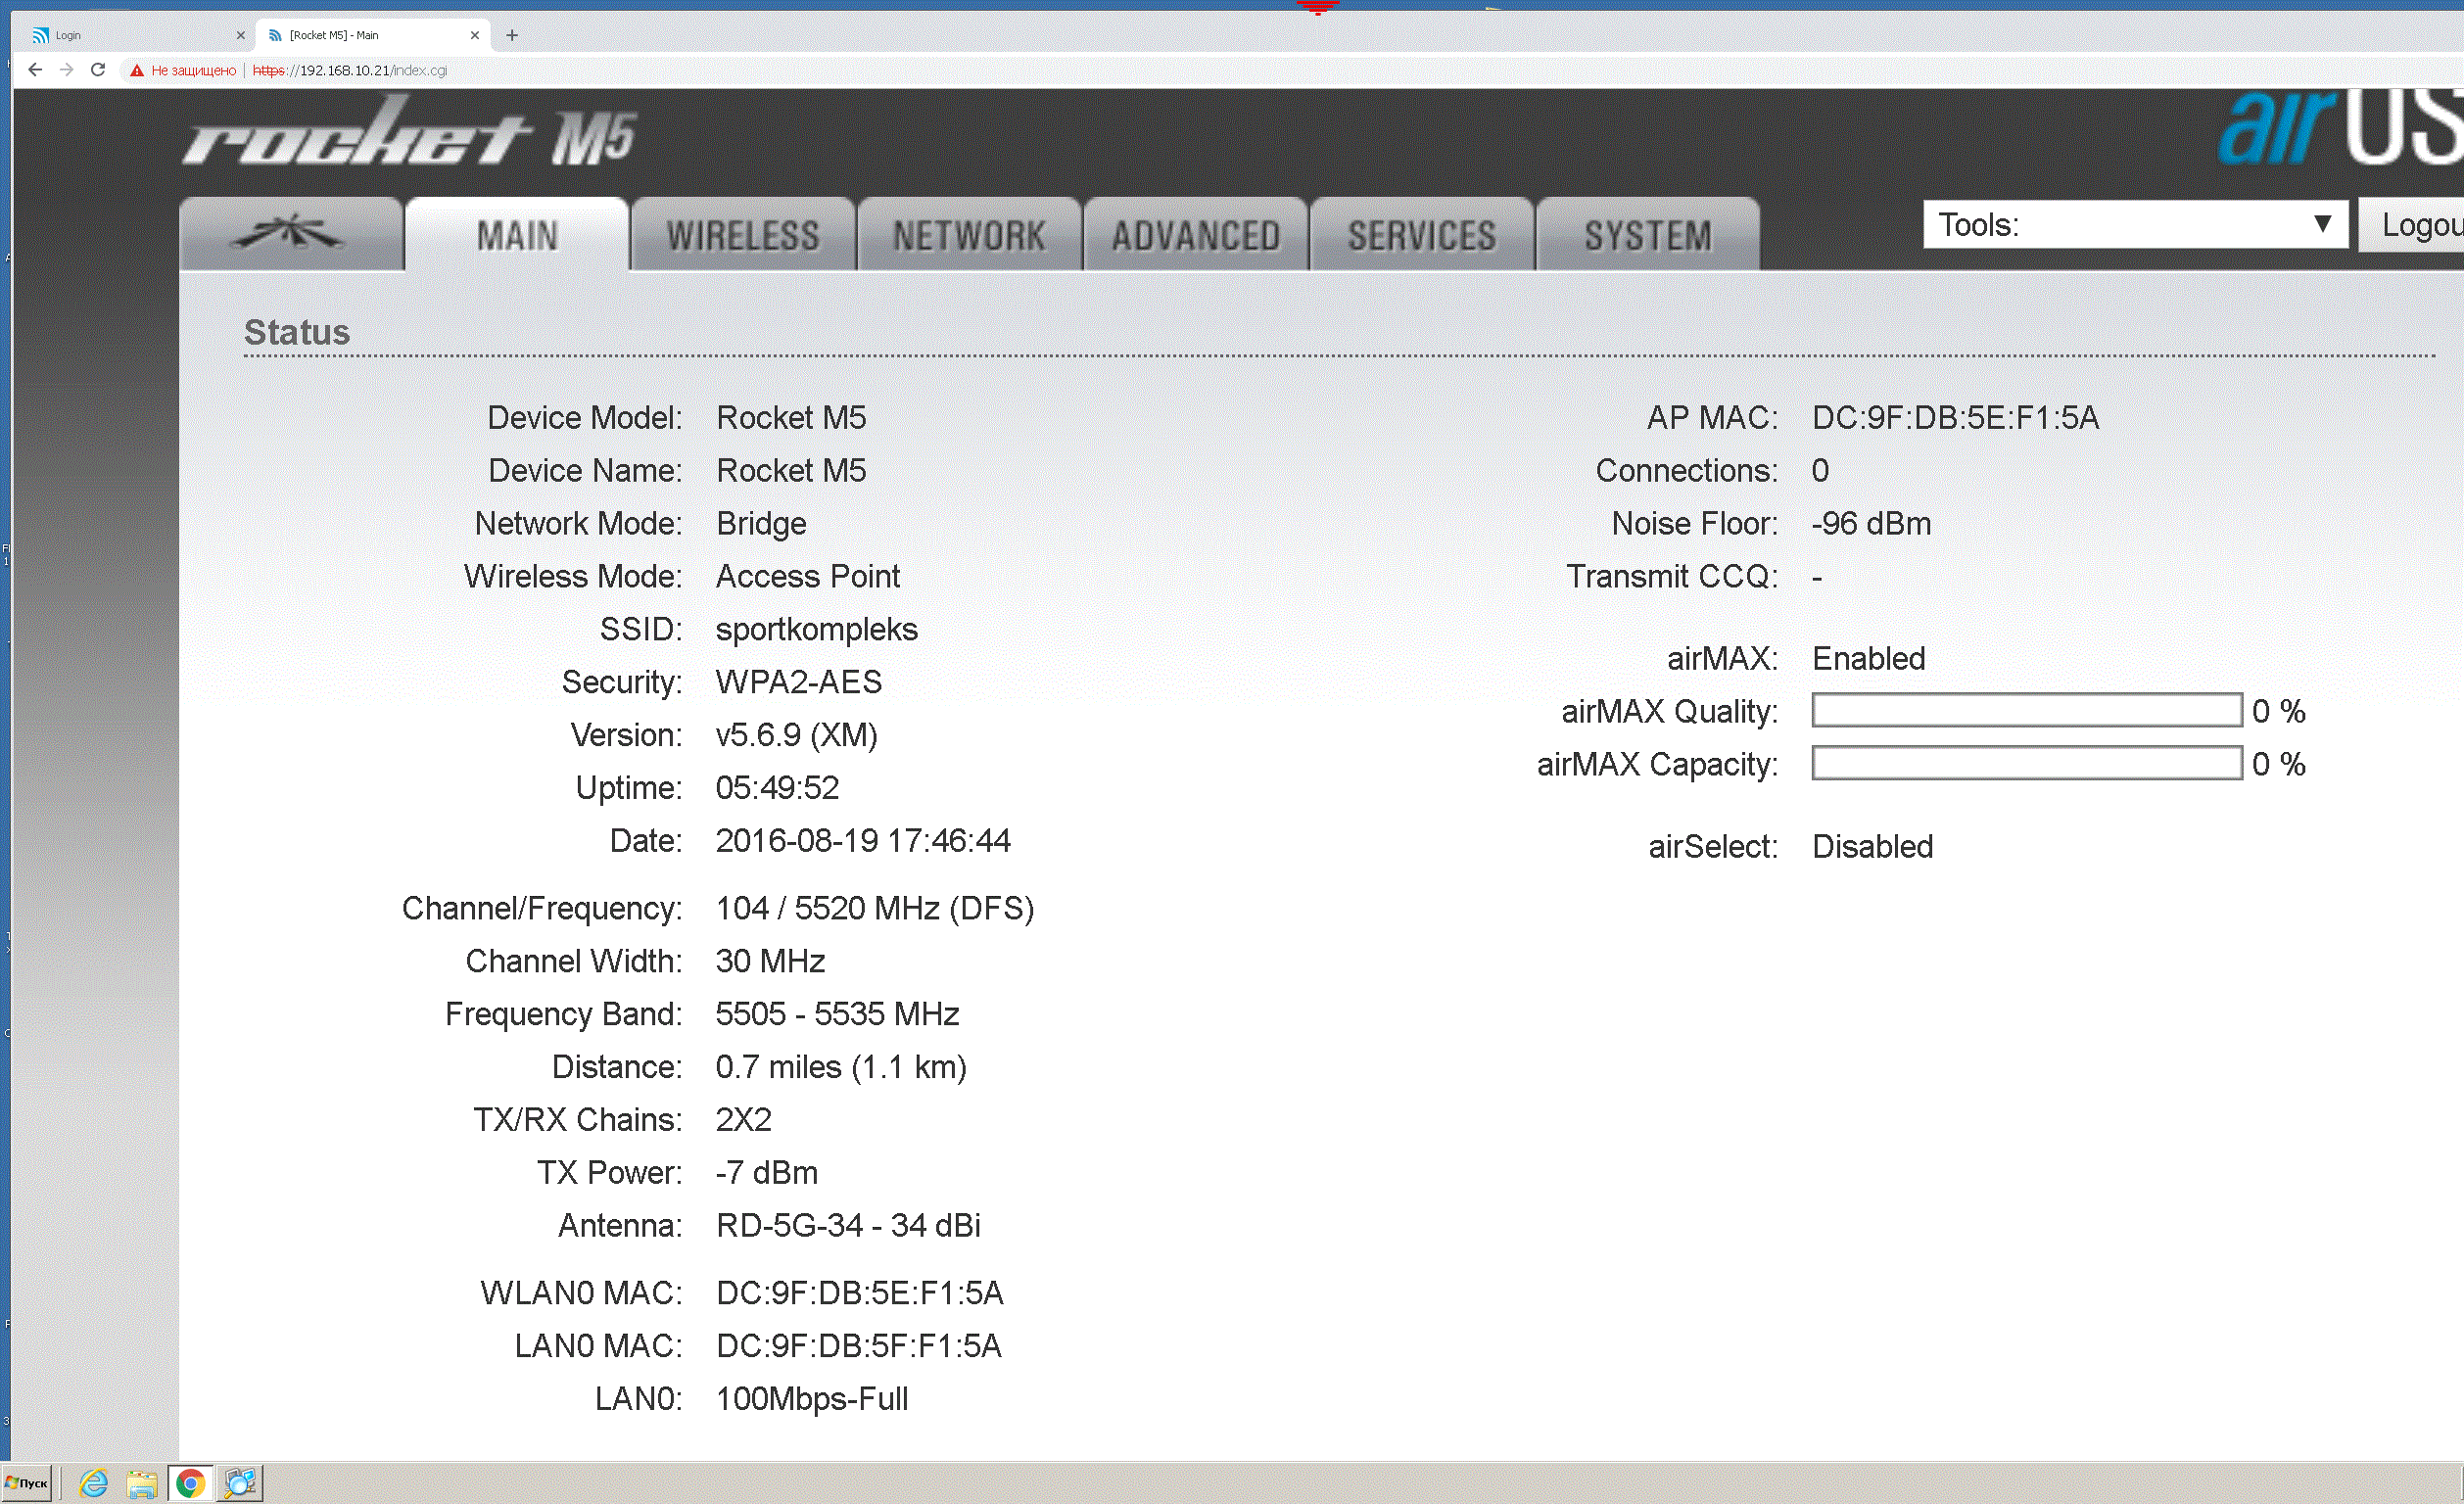Click the Version value v5.6.9 (XM)
Viewport: 2464px width, 1504px height.
[x=796, y=736]
